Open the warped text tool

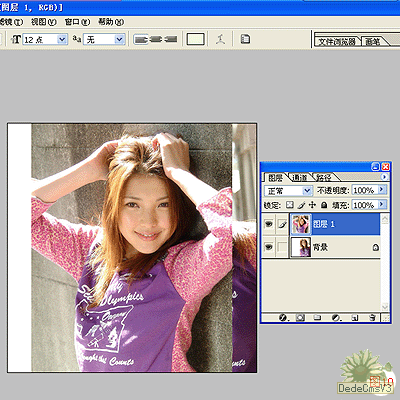click(x=220, y=39)
